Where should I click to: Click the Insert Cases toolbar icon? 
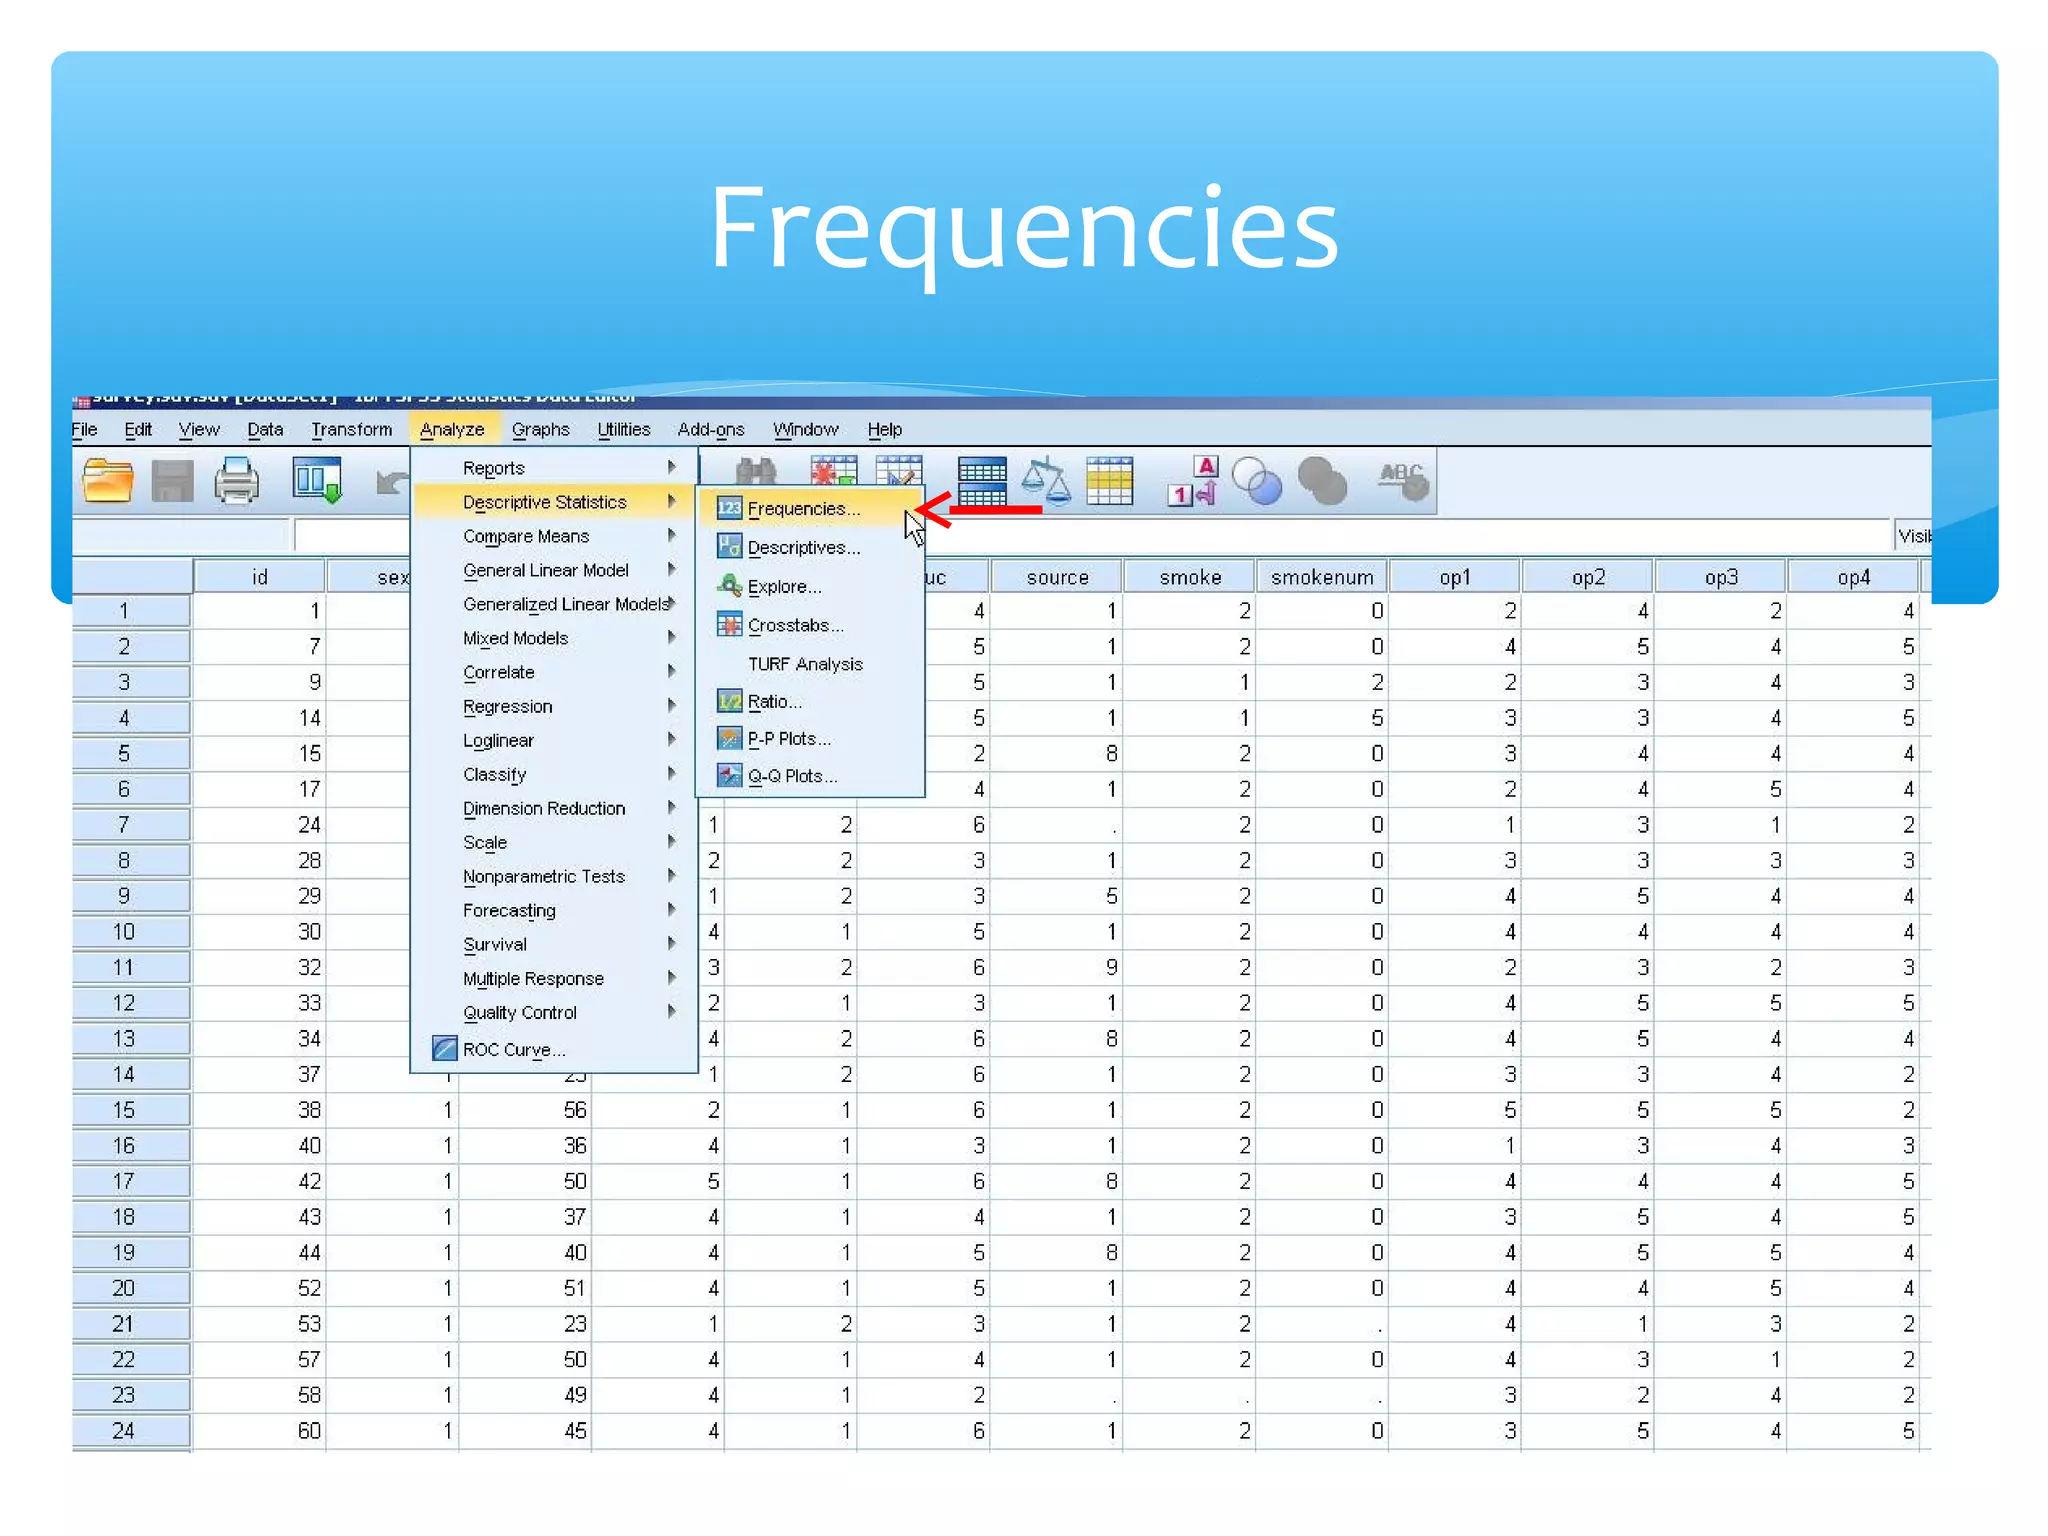click(x=834, y=470)
